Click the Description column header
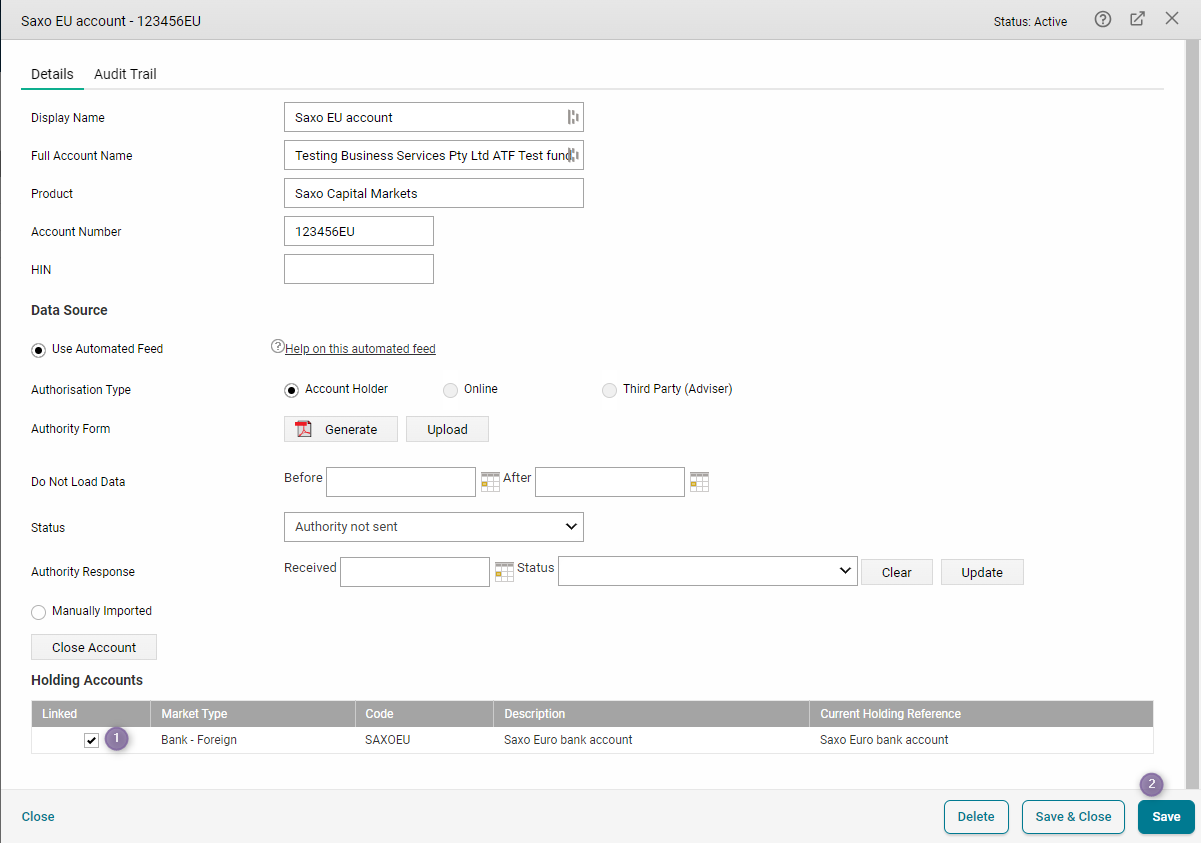 pyautogui.click(x=651, y=714)
